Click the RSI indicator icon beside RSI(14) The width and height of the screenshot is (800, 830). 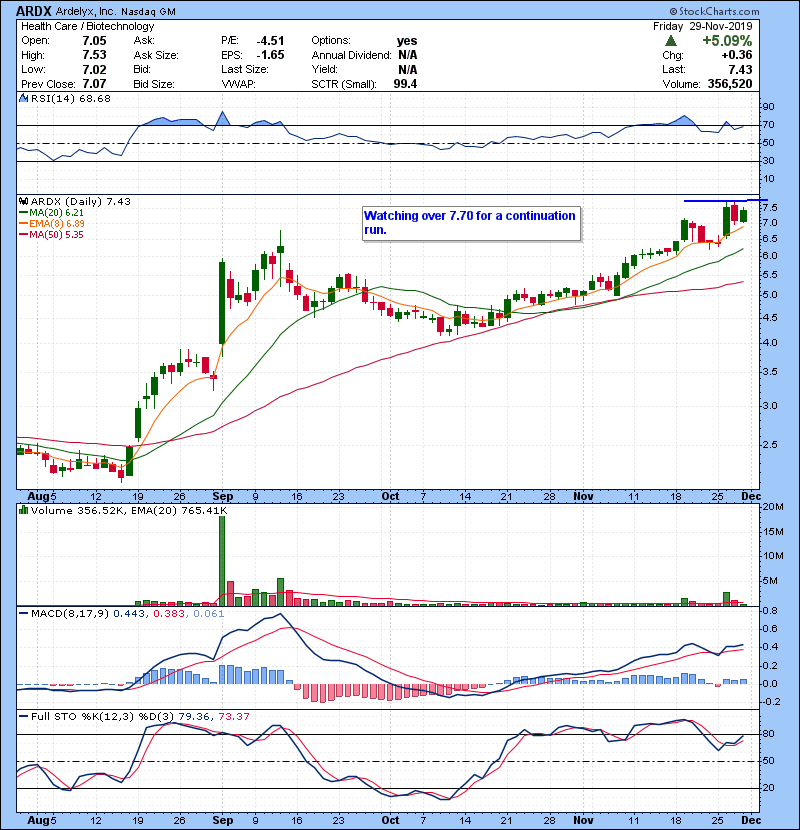click(23, 98)
